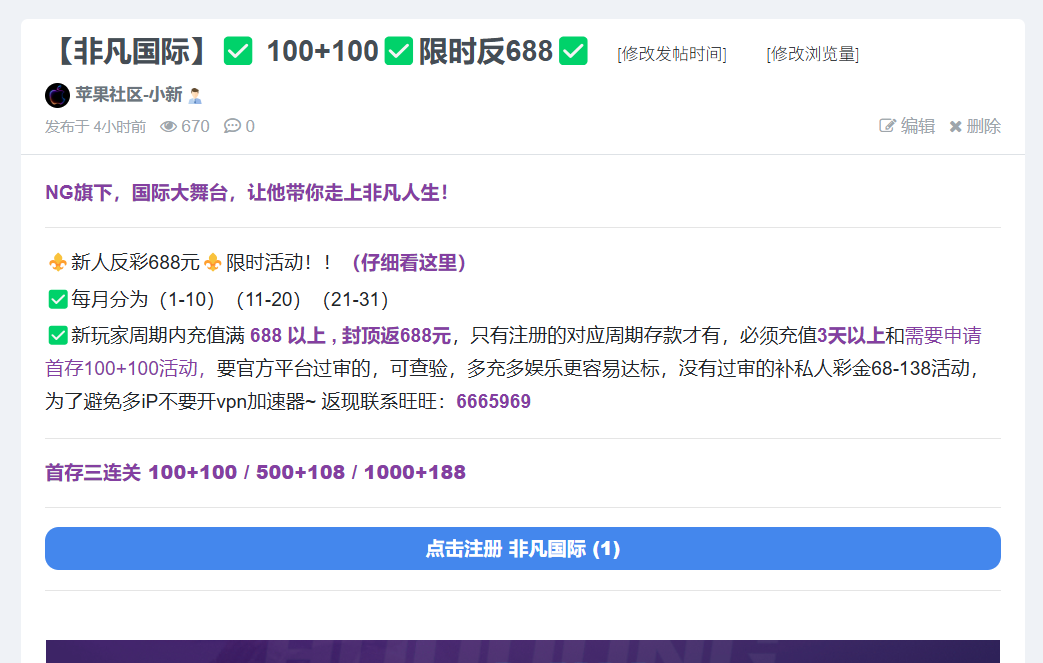The width and height of the screenshot is (1043, 663).
Task: Click the fleur-de-lis icon before 限时活动
Action: tap(212, 263)
